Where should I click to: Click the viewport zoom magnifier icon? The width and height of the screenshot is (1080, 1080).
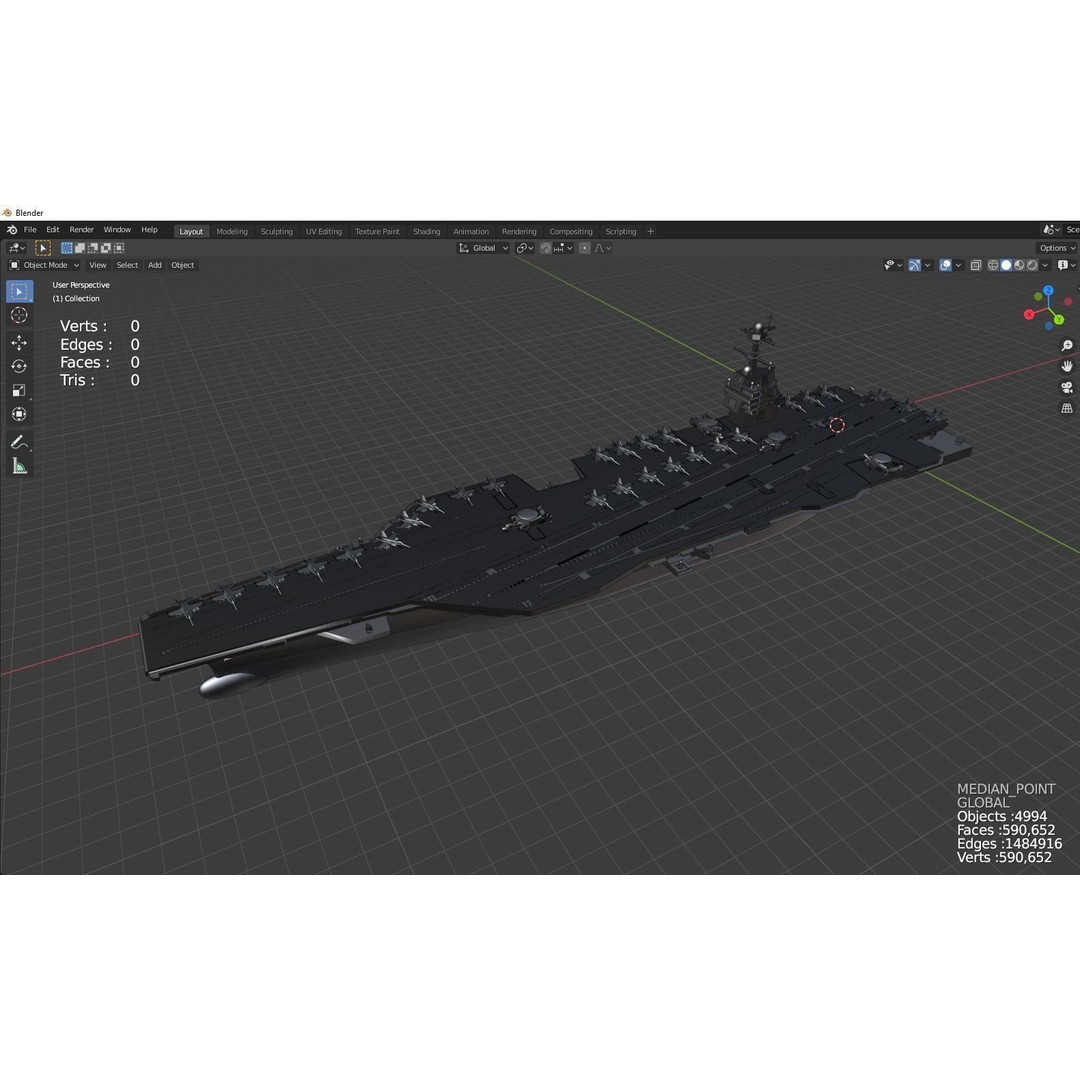coord(1067,346)
